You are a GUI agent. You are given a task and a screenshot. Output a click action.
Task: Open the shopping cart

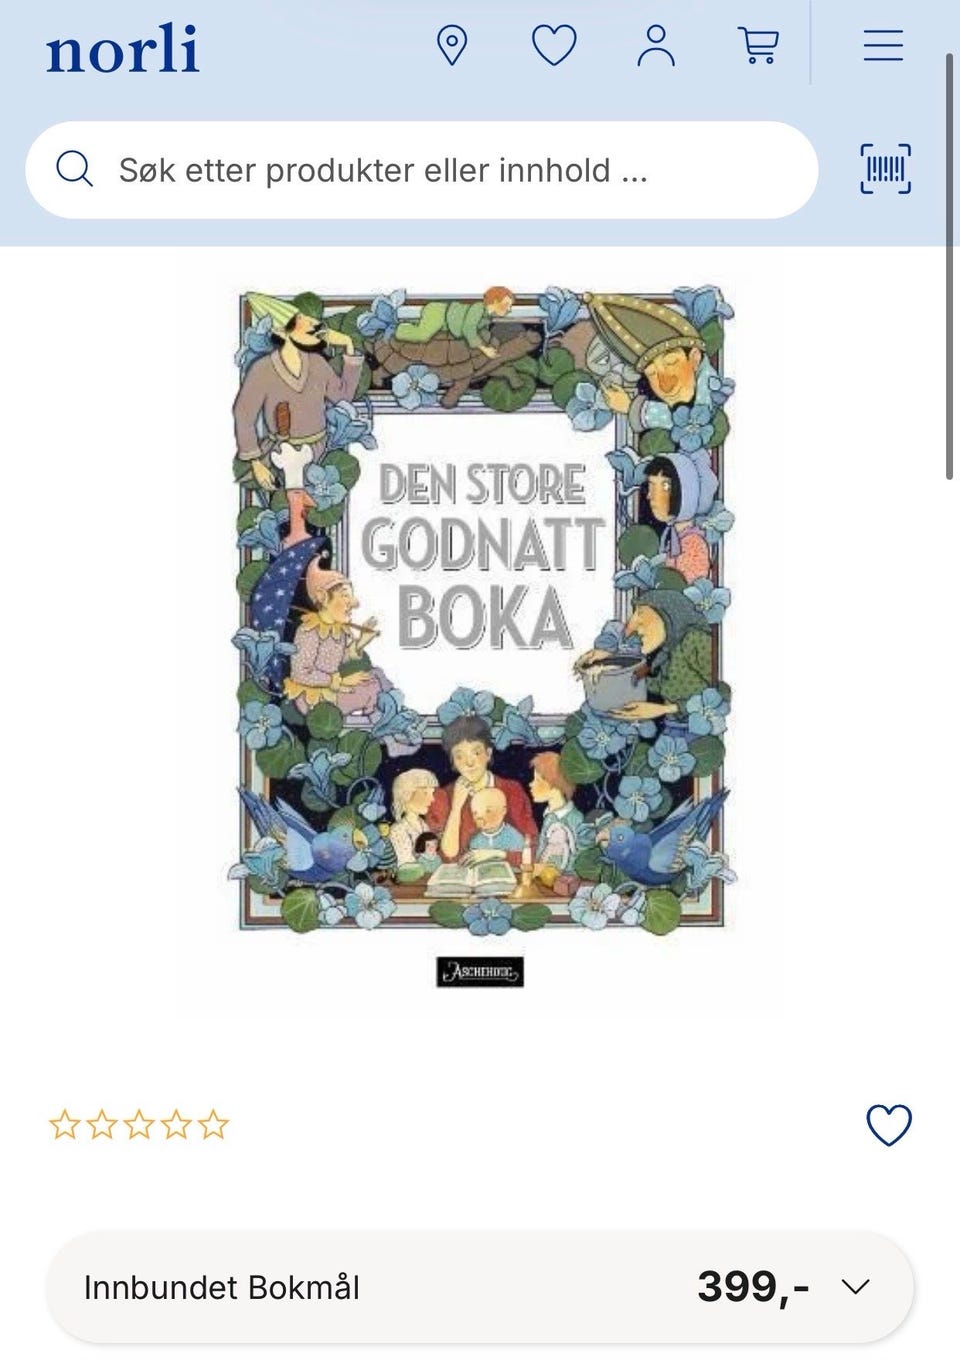(758, 46)
